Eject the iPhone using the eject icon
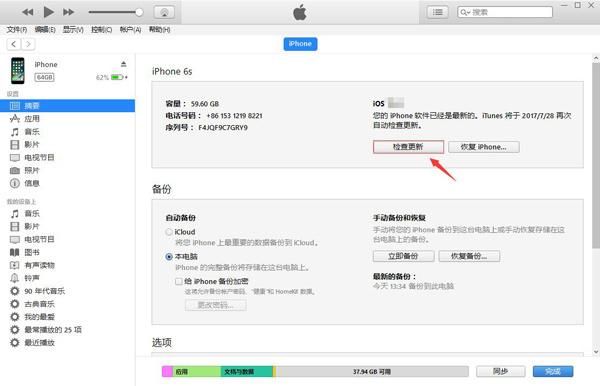Screen dimensions: 600x386 [124, 64]
